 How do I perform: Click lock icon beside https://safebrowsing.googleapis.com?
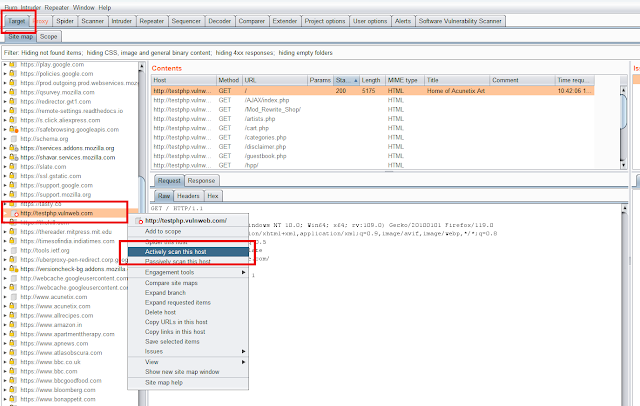13,129
